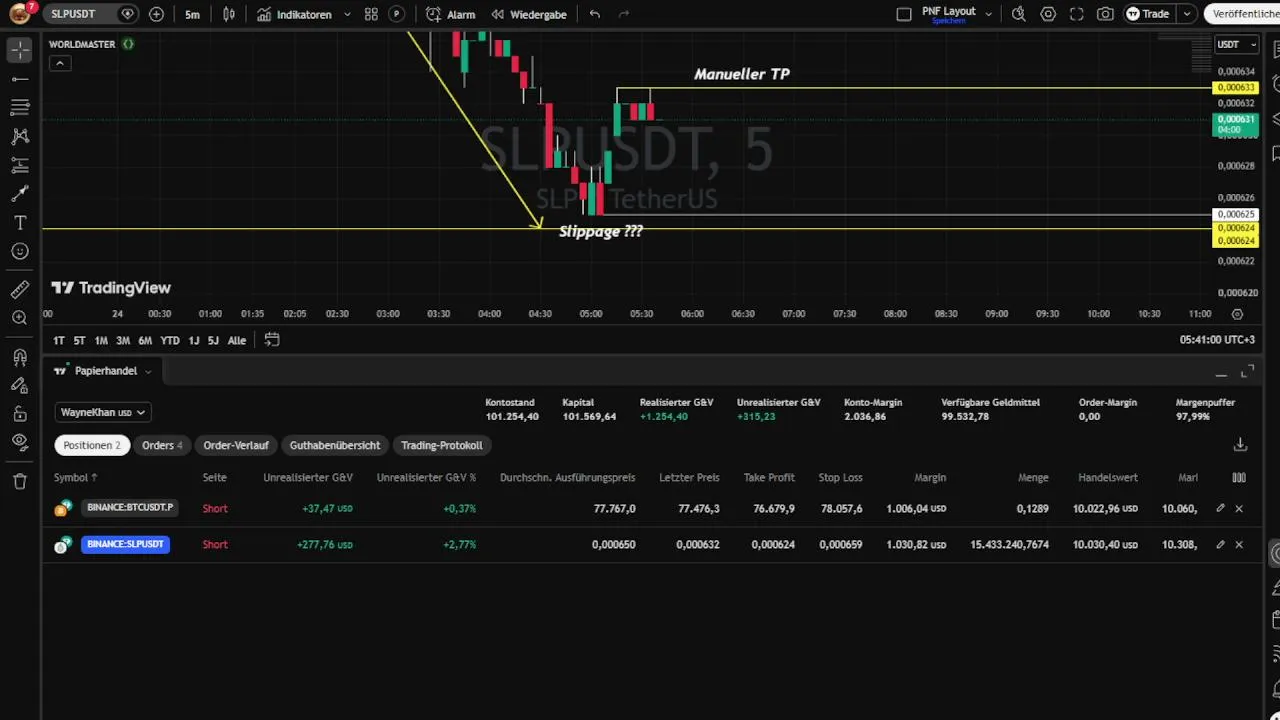Export trading data with the download icon
The height and width of the screenshot is (720, 1280).
(x=1240, y=444)
